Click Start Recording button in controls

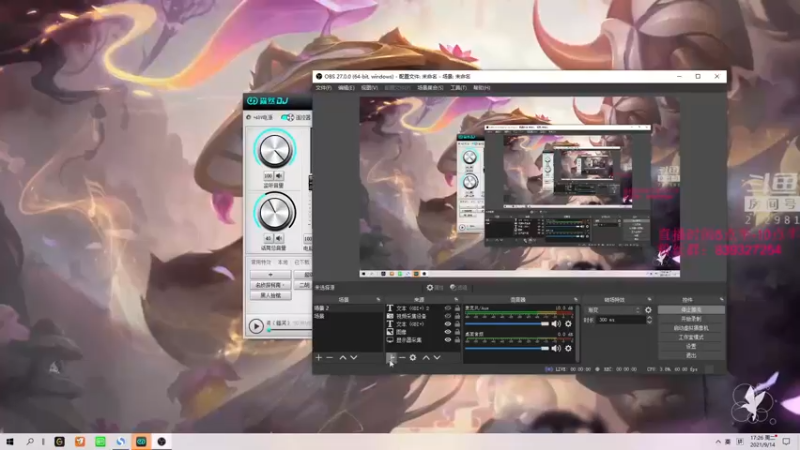tap(691, 319)
